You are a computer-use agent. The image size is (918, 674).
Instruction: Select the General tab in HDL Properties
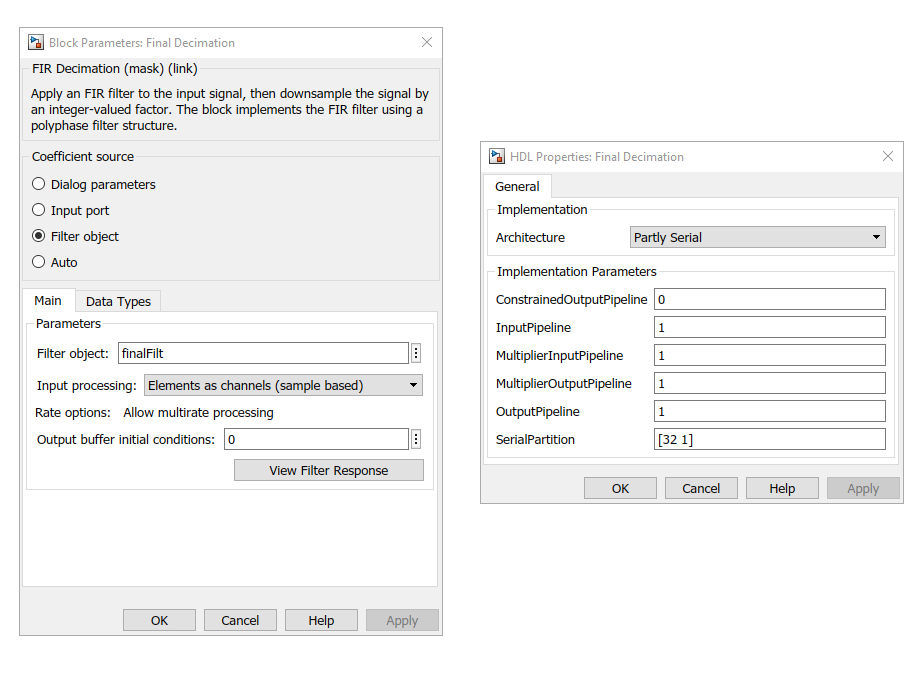click(517, 186)
